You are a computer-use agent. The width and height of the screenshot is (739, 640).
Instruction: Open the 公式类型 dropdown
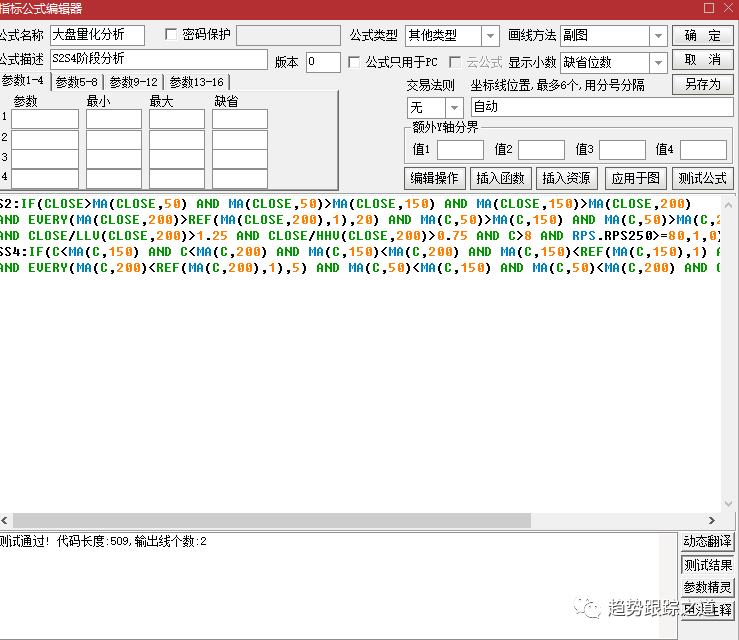tap(490, 36)
